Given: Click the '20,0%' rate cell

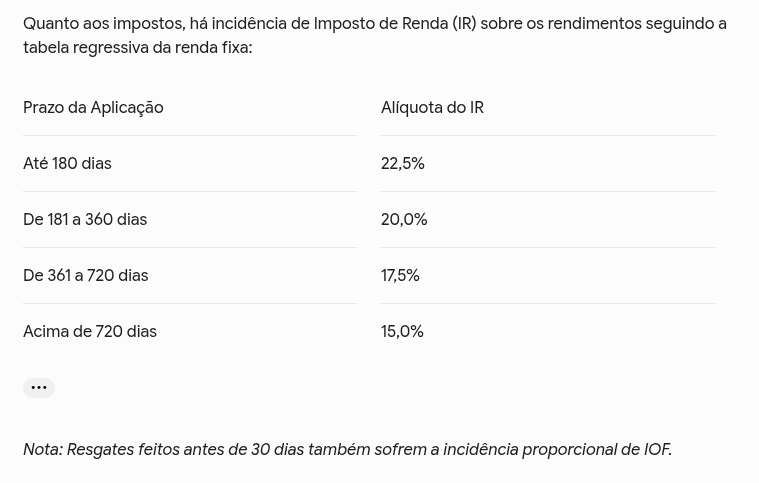Looking at the screenshot, I should [x=404, y=220].
